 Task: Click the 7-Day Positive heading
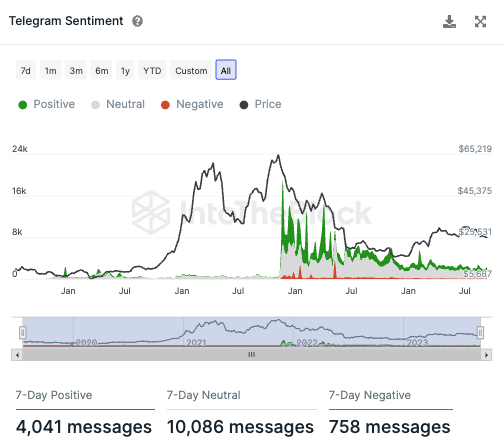pos(54,395)
